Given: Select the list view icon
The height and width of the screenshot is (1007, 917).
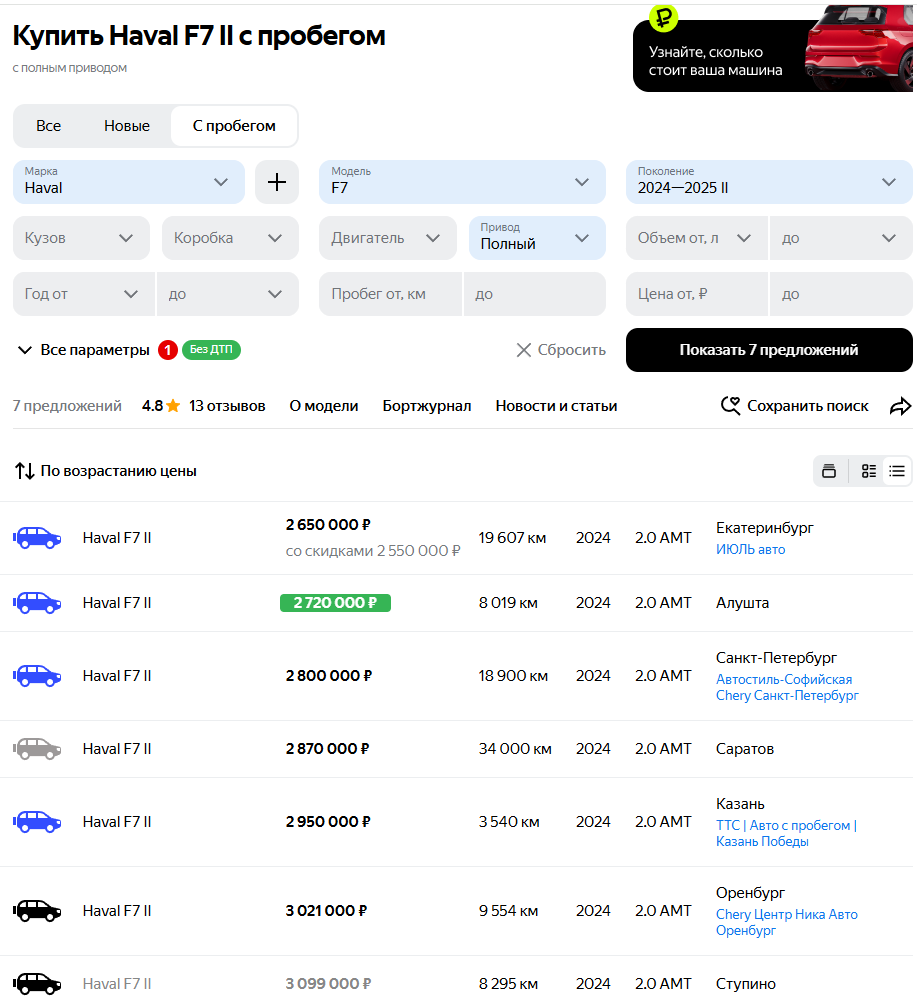Looking at the screenshot, I should (x=897, y=471).
